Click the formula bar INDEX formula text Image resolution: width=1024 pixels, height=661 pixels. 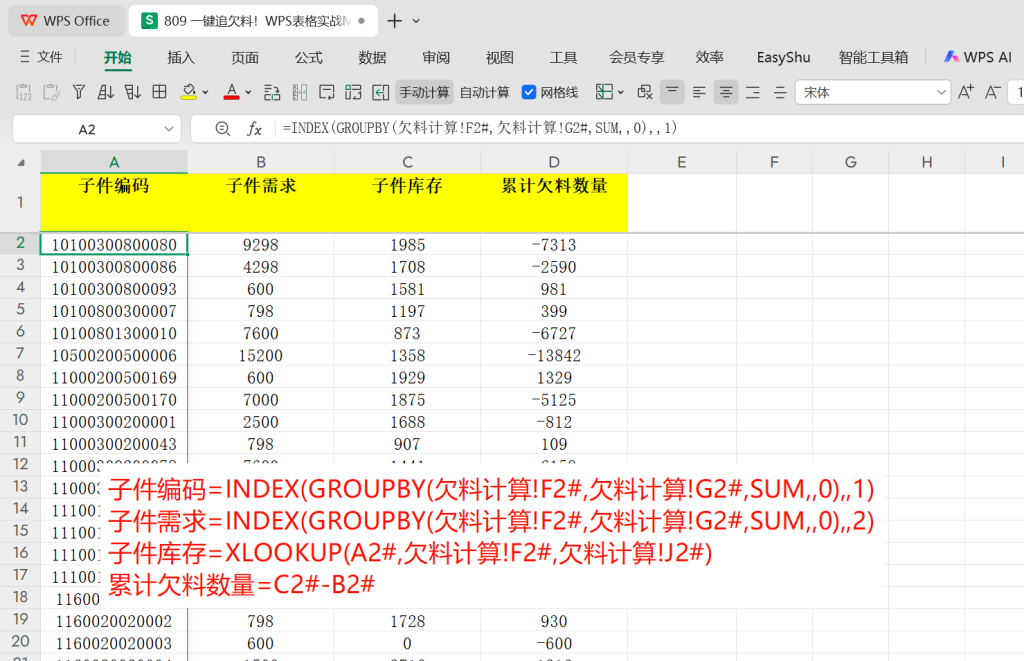click(x=480, y=128)
